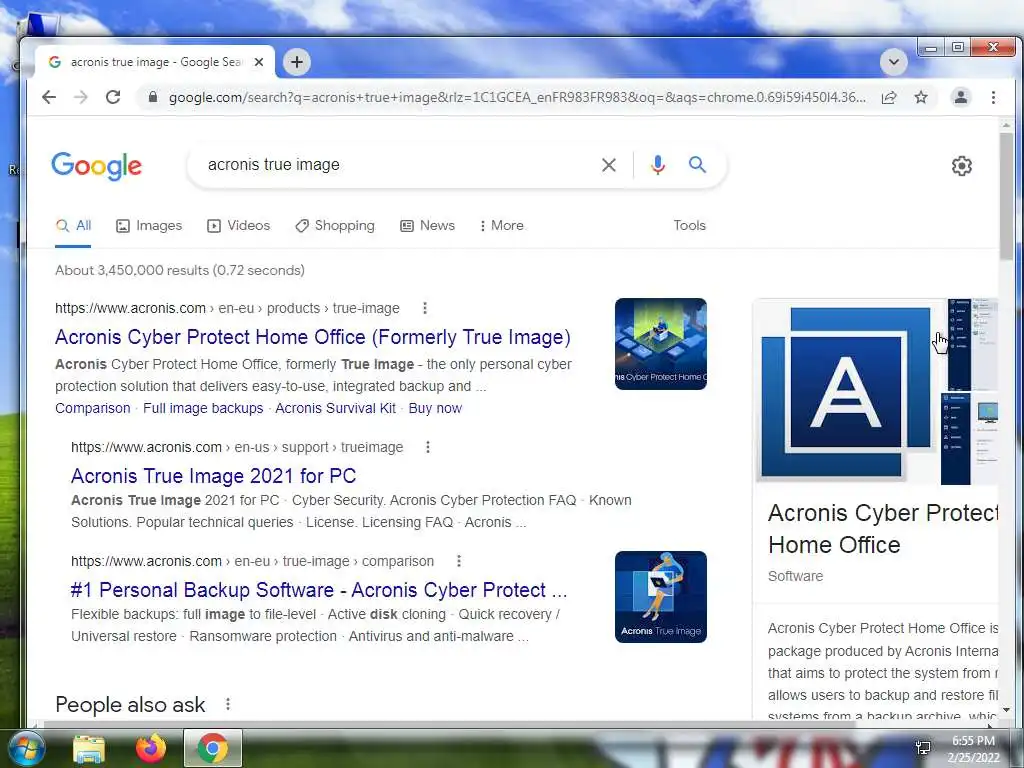Share this page using the address bar share icon
1024x768 pixels.
[889, 97]
